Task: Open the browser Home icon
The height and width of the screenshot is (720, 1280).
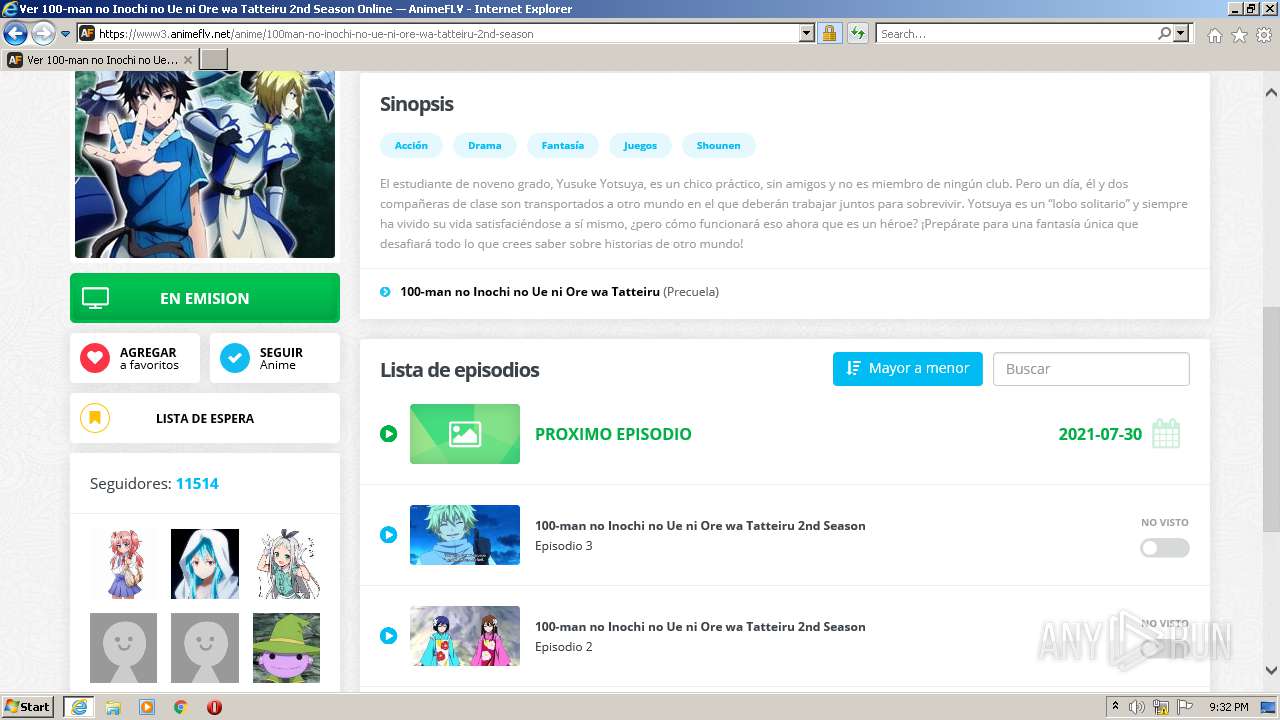Action: [1214, 35]
